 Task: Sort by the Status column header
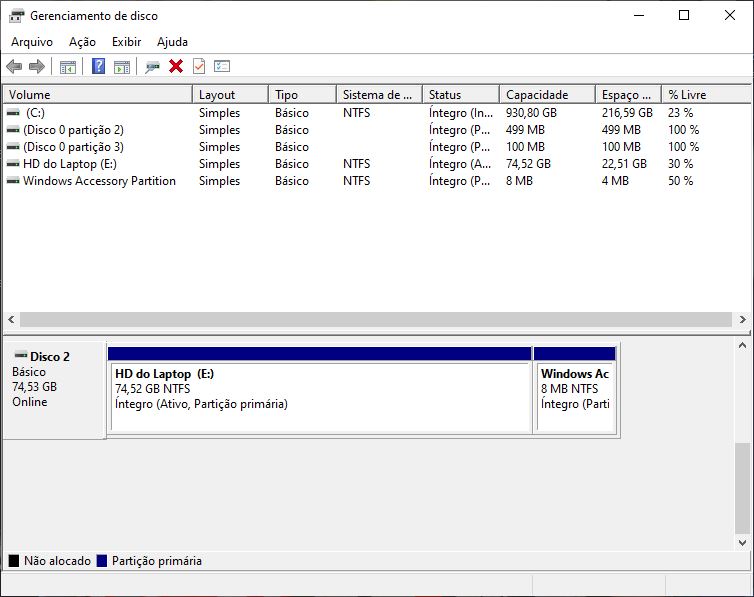pyautogui.click(x=461, y=94)
